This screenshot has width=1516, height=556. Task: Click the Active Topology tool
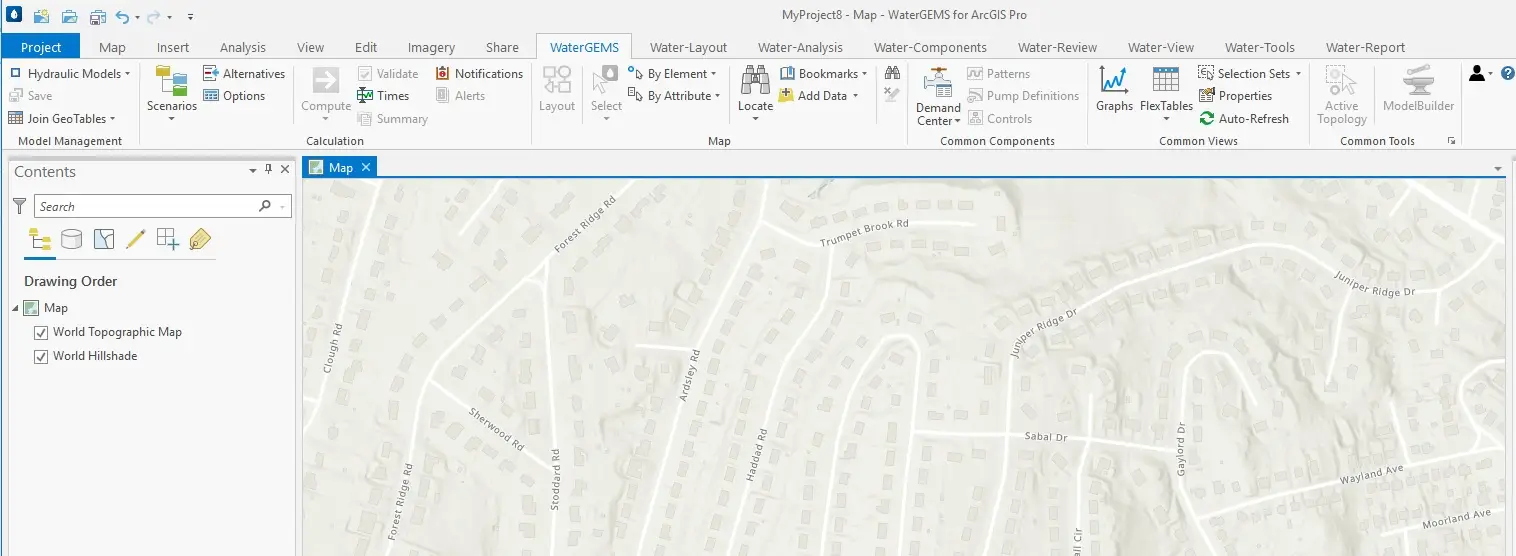tap(1341, 96)
